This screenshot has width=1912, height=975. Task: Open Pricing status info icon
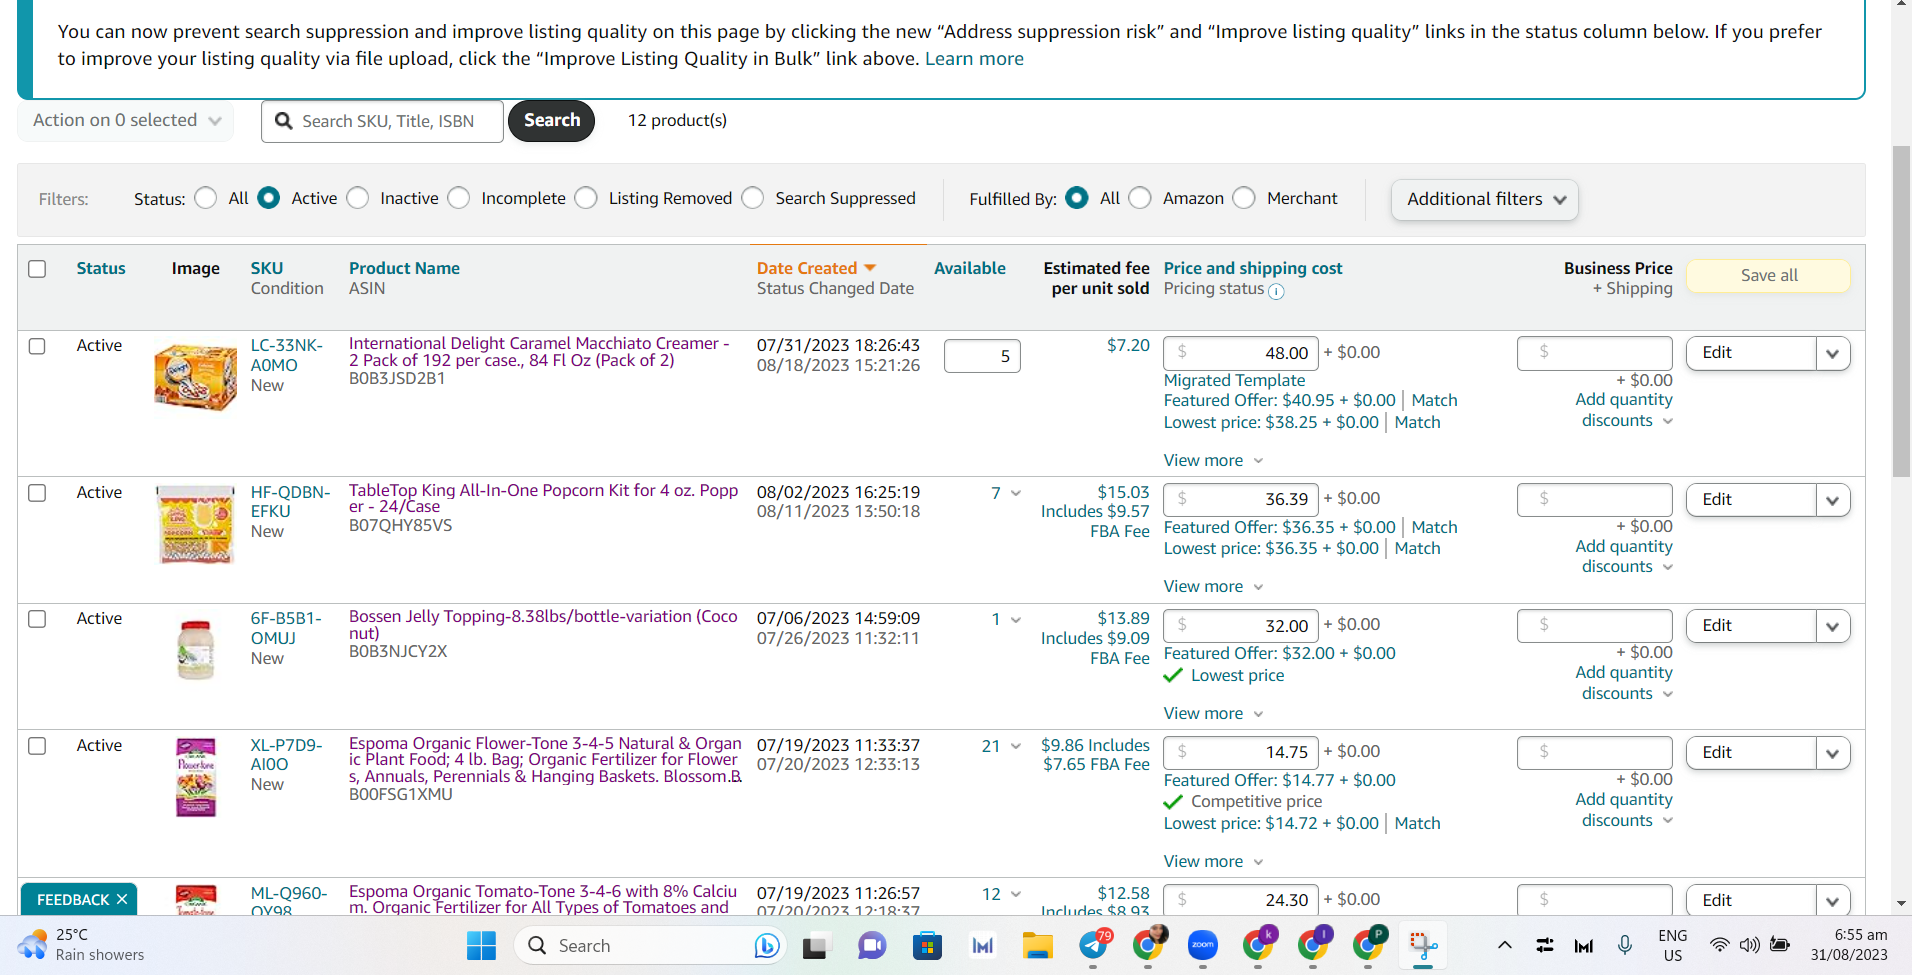[1276, 291]
